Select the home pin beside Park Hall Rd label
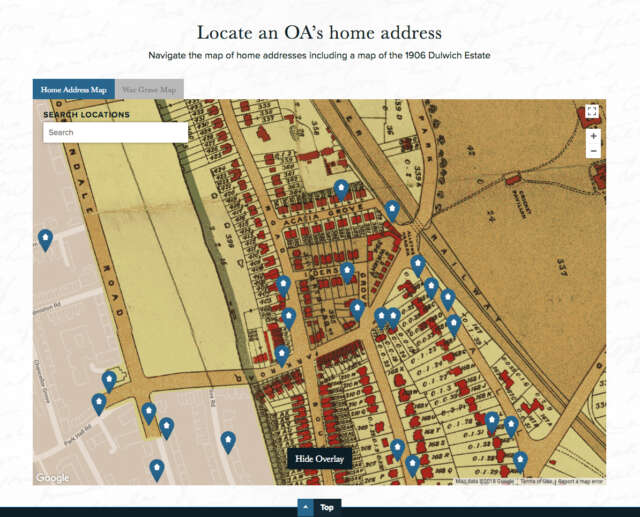Viewport: 640px width, 517px height. 99,404
